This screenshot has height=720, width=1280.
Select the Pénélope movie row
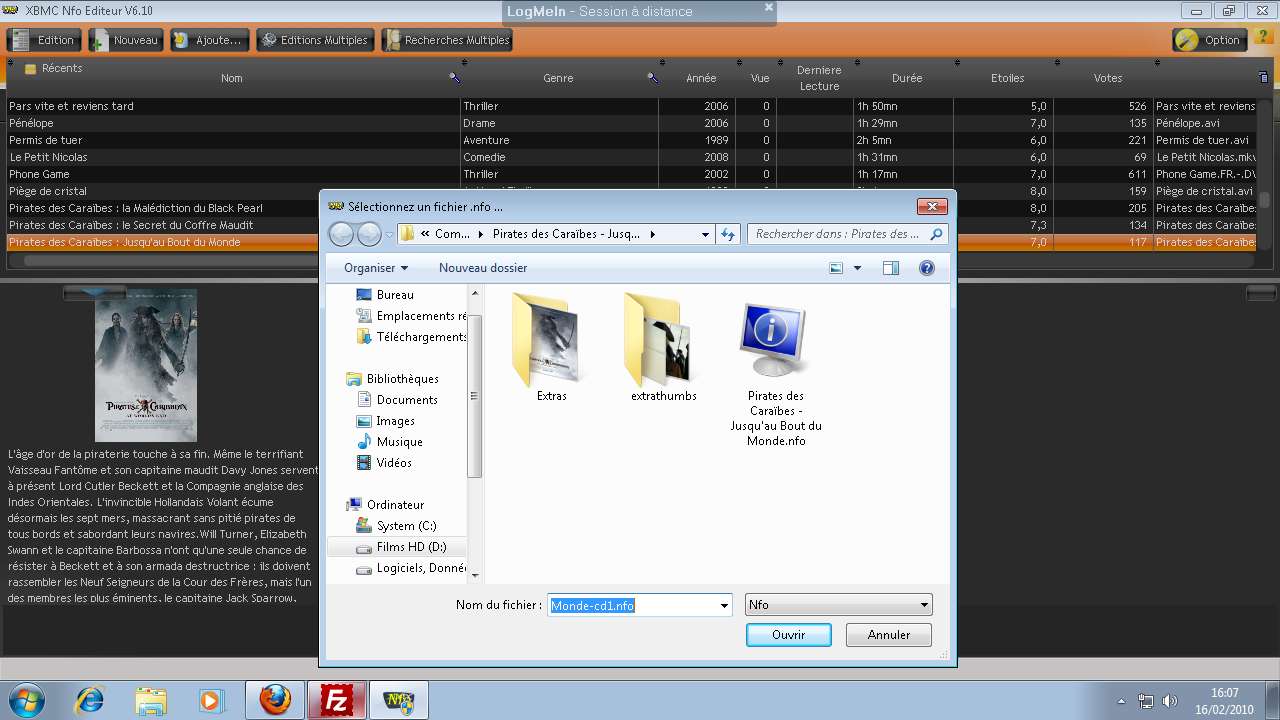pyautogui.click(x=630, y=123)
